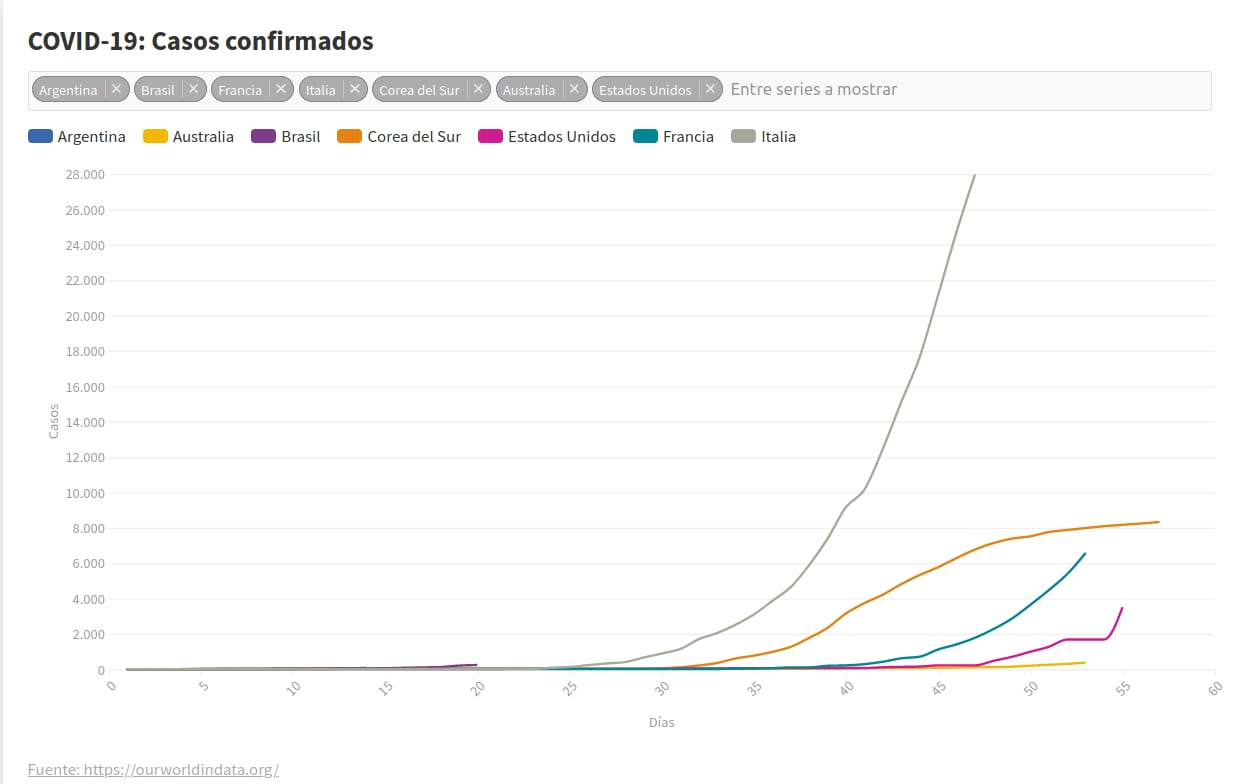This screenshot has width=1247, height=784.
Task: Select the Estados Unidos tag label
Action: pyautogui.click(x=645, y=90)
